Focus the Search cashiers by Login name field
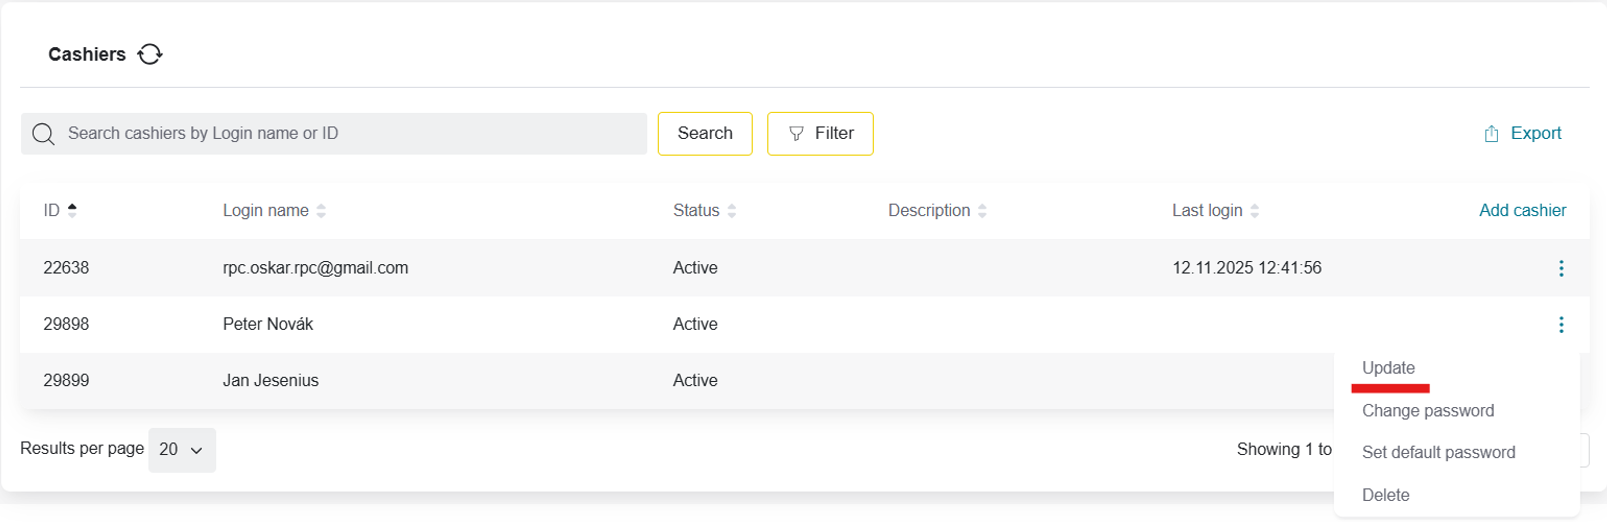The height and width of the screenshot is (522, 1607). (334, 134)
